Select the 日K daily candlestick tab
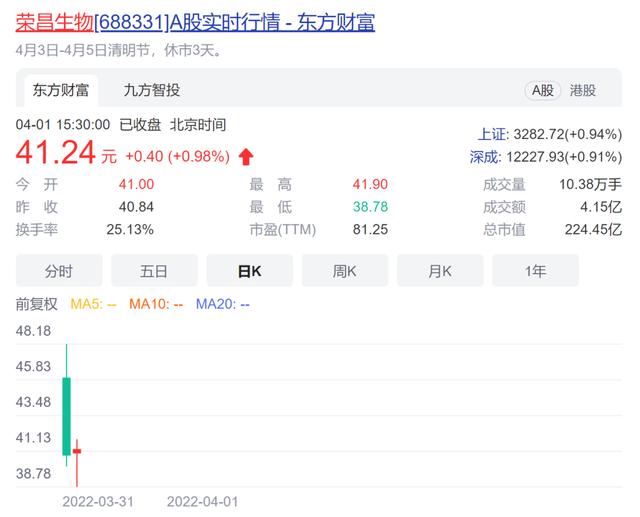 [x=249, y=271]
